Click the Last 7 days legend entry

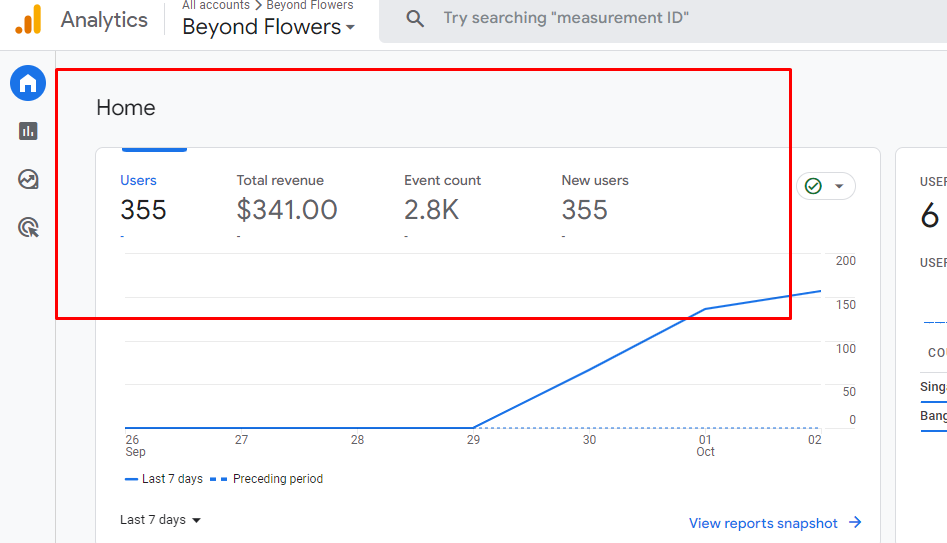164,479
